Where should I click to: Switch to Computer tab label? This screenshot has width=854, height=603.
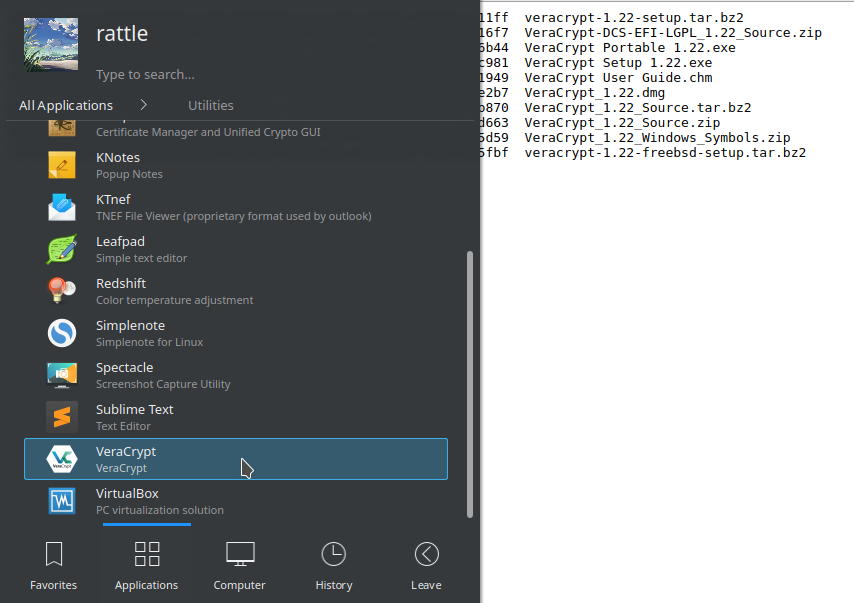pos(239,585)
